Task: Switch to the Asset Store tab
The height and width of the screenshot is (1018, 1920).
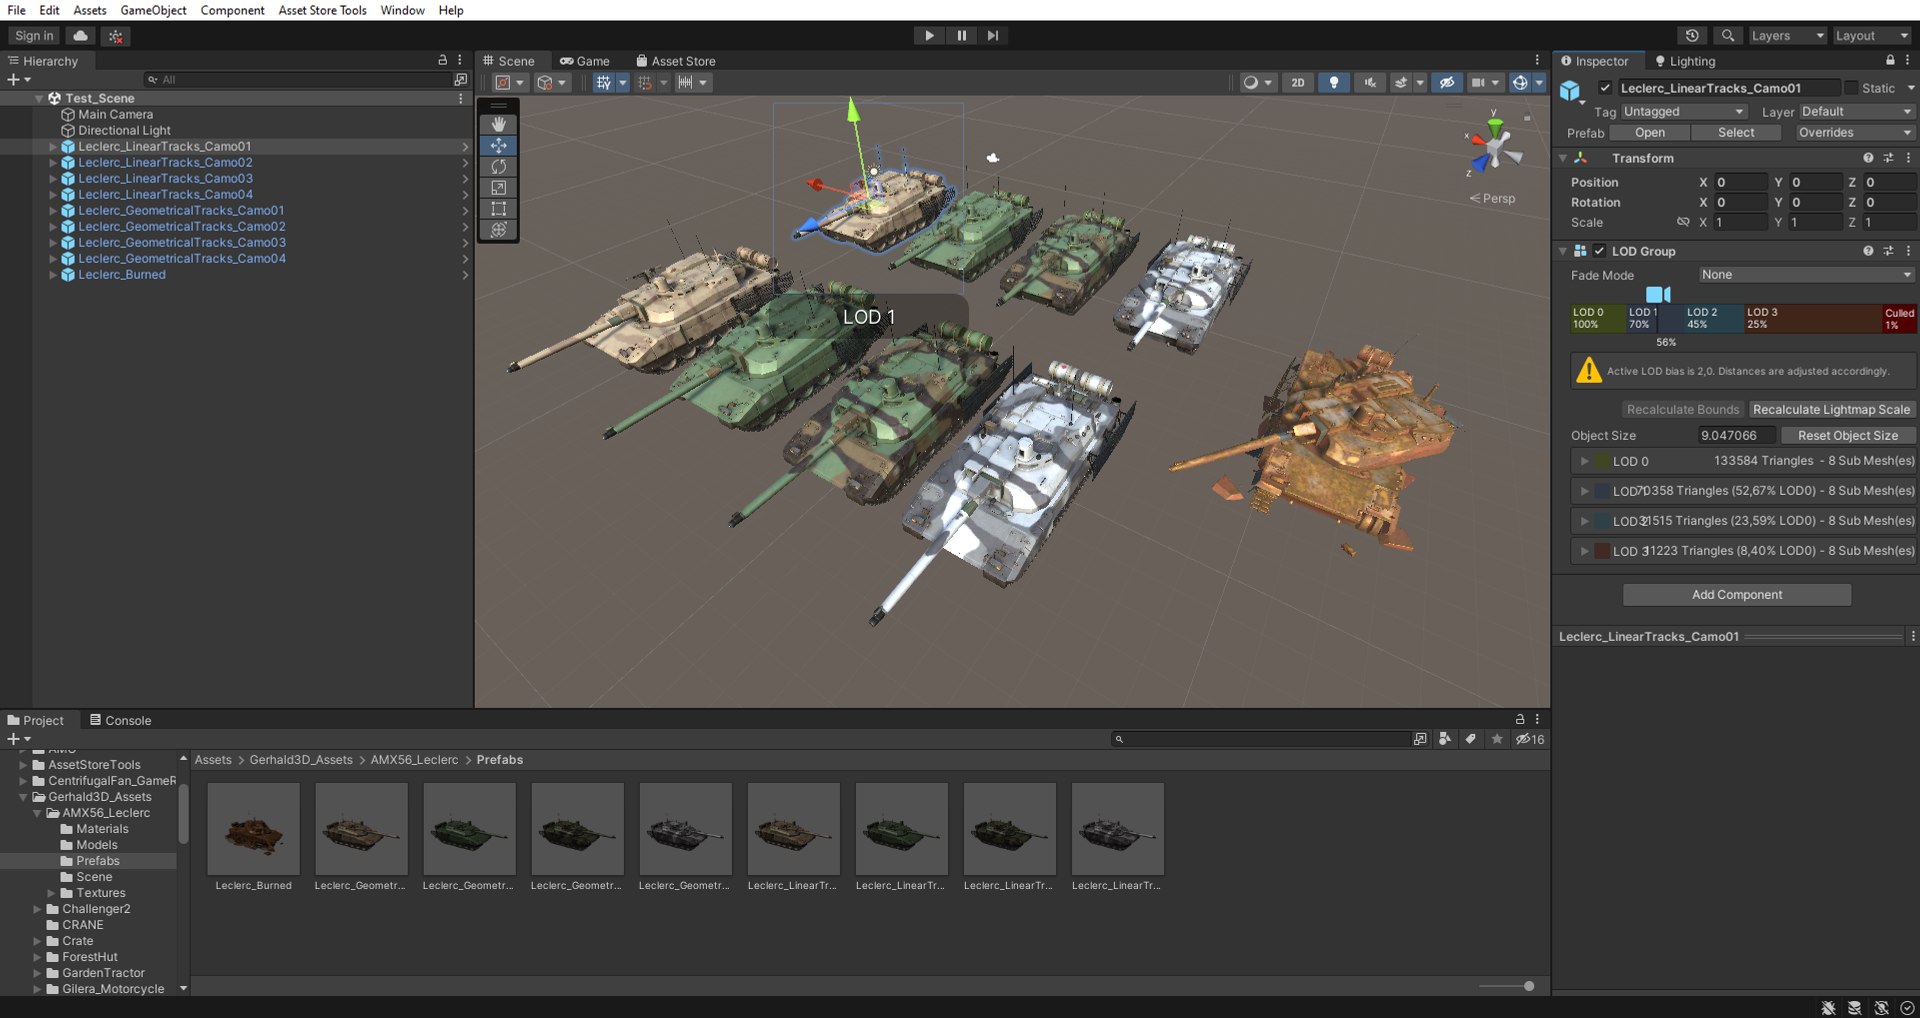Action: (x=676, y=61)
